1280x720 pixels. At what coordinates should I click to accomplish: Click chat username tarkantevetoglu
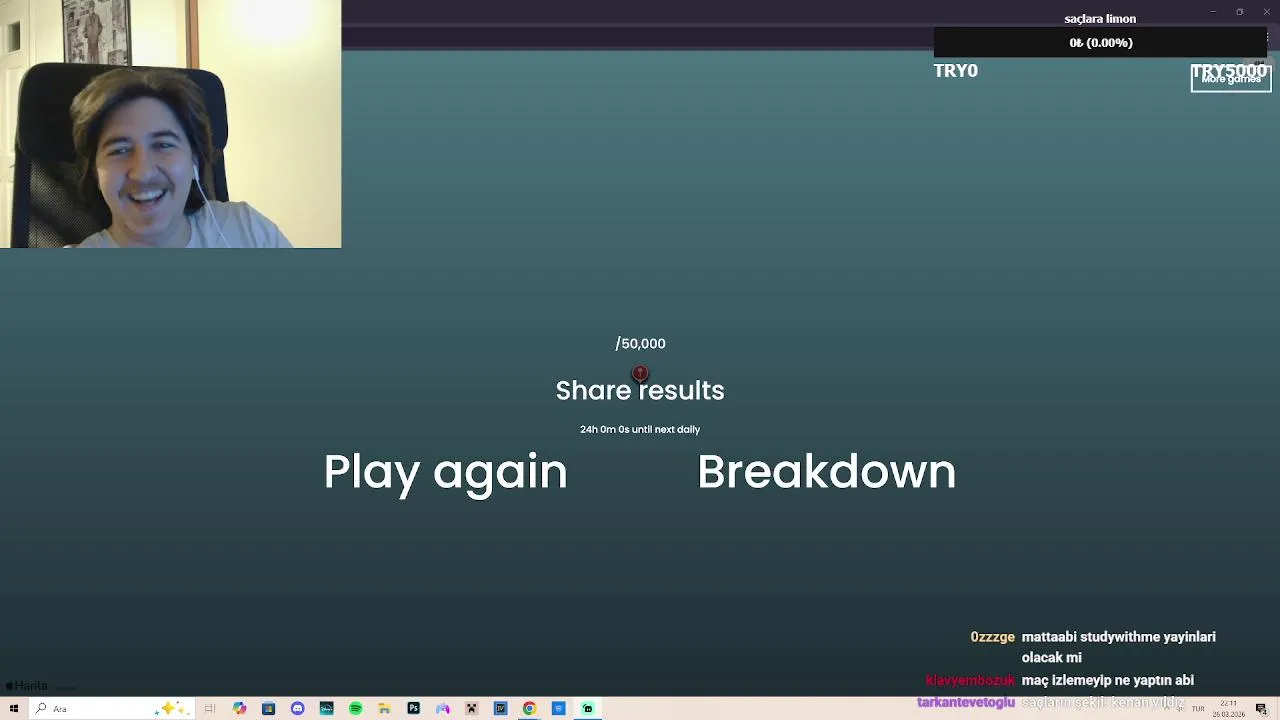966,703
